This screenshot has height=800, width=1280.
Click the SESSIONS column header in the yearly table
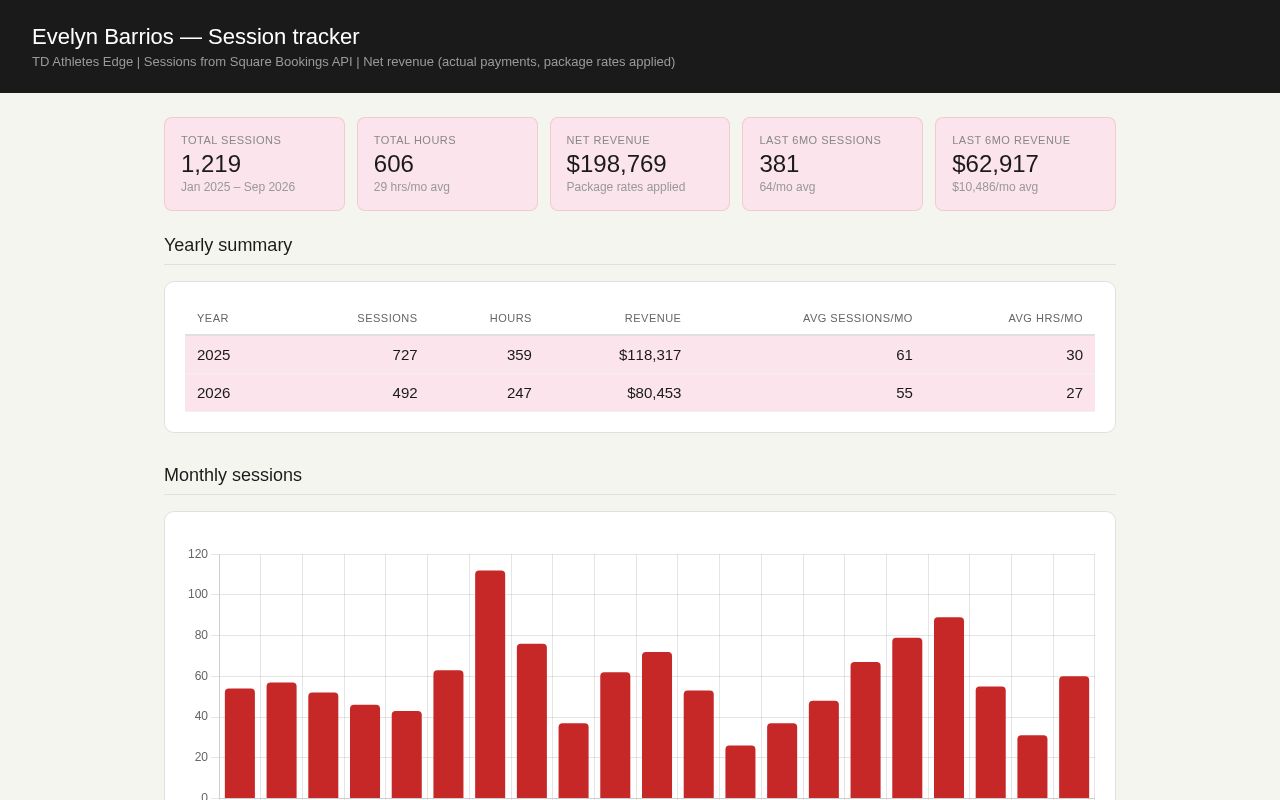(387, 318)
